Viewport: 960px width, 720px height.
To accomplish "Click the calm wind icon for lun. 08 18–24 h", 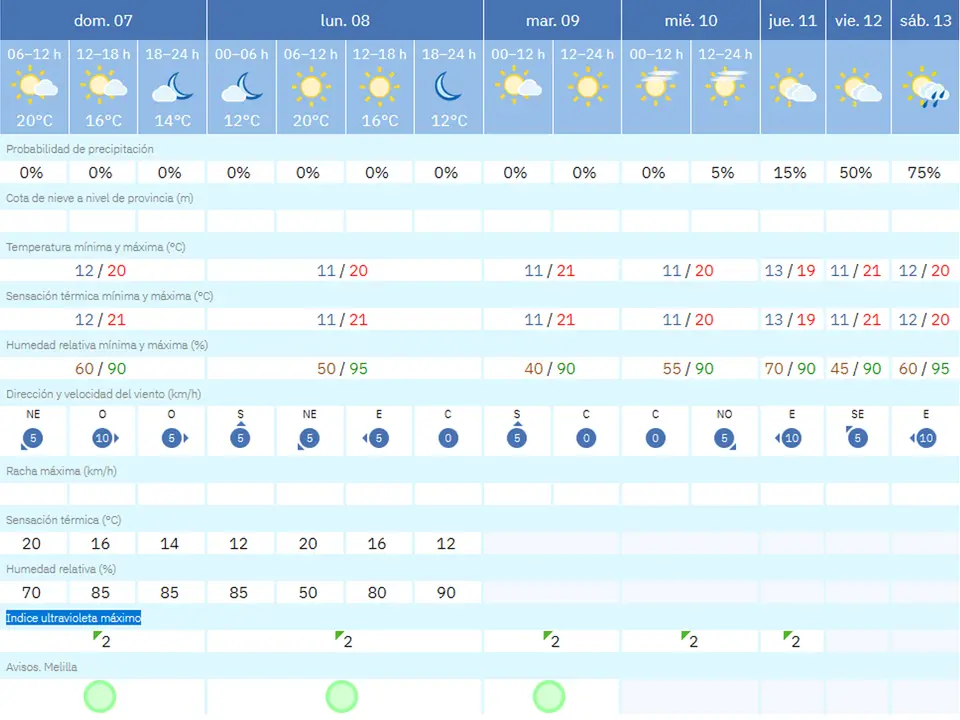I will 448,438.
